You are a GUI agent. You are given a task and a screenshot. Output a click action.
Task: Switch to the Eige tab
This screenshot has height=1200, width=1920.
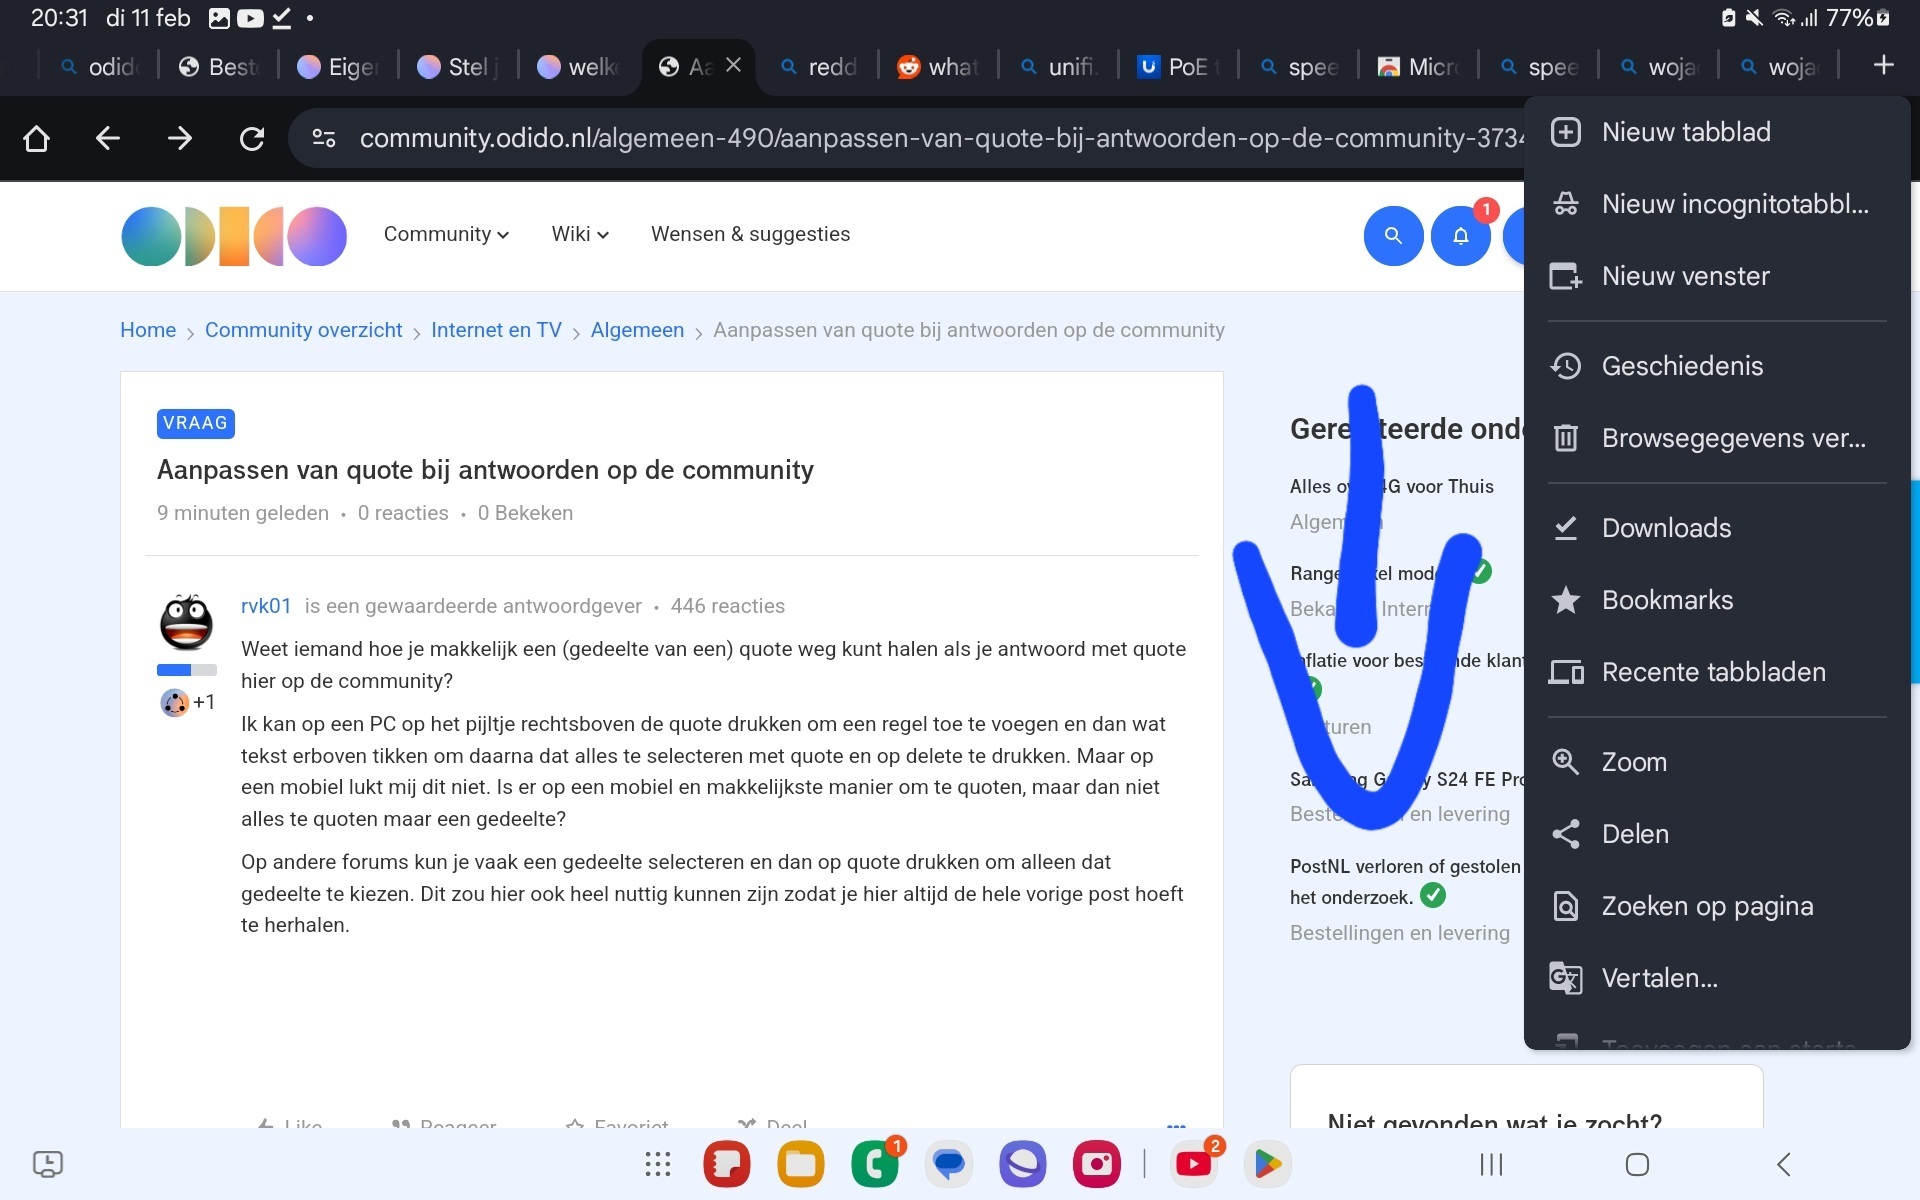pyautogui.click(x=339, y=67)
